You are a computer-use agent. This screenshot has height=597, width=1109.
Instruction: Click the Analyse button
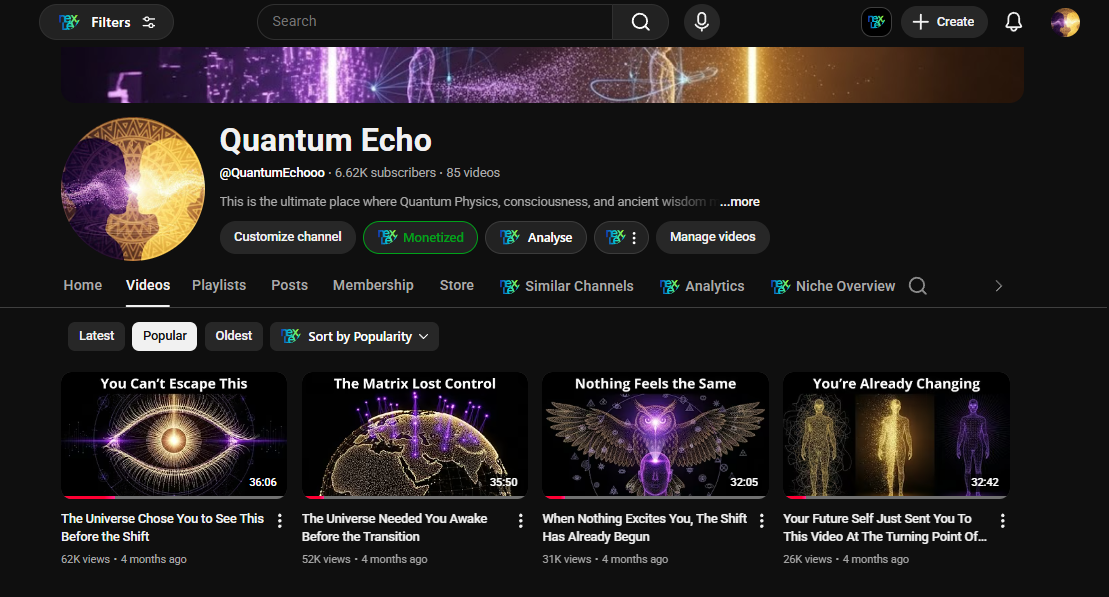[x=536, y=237]
